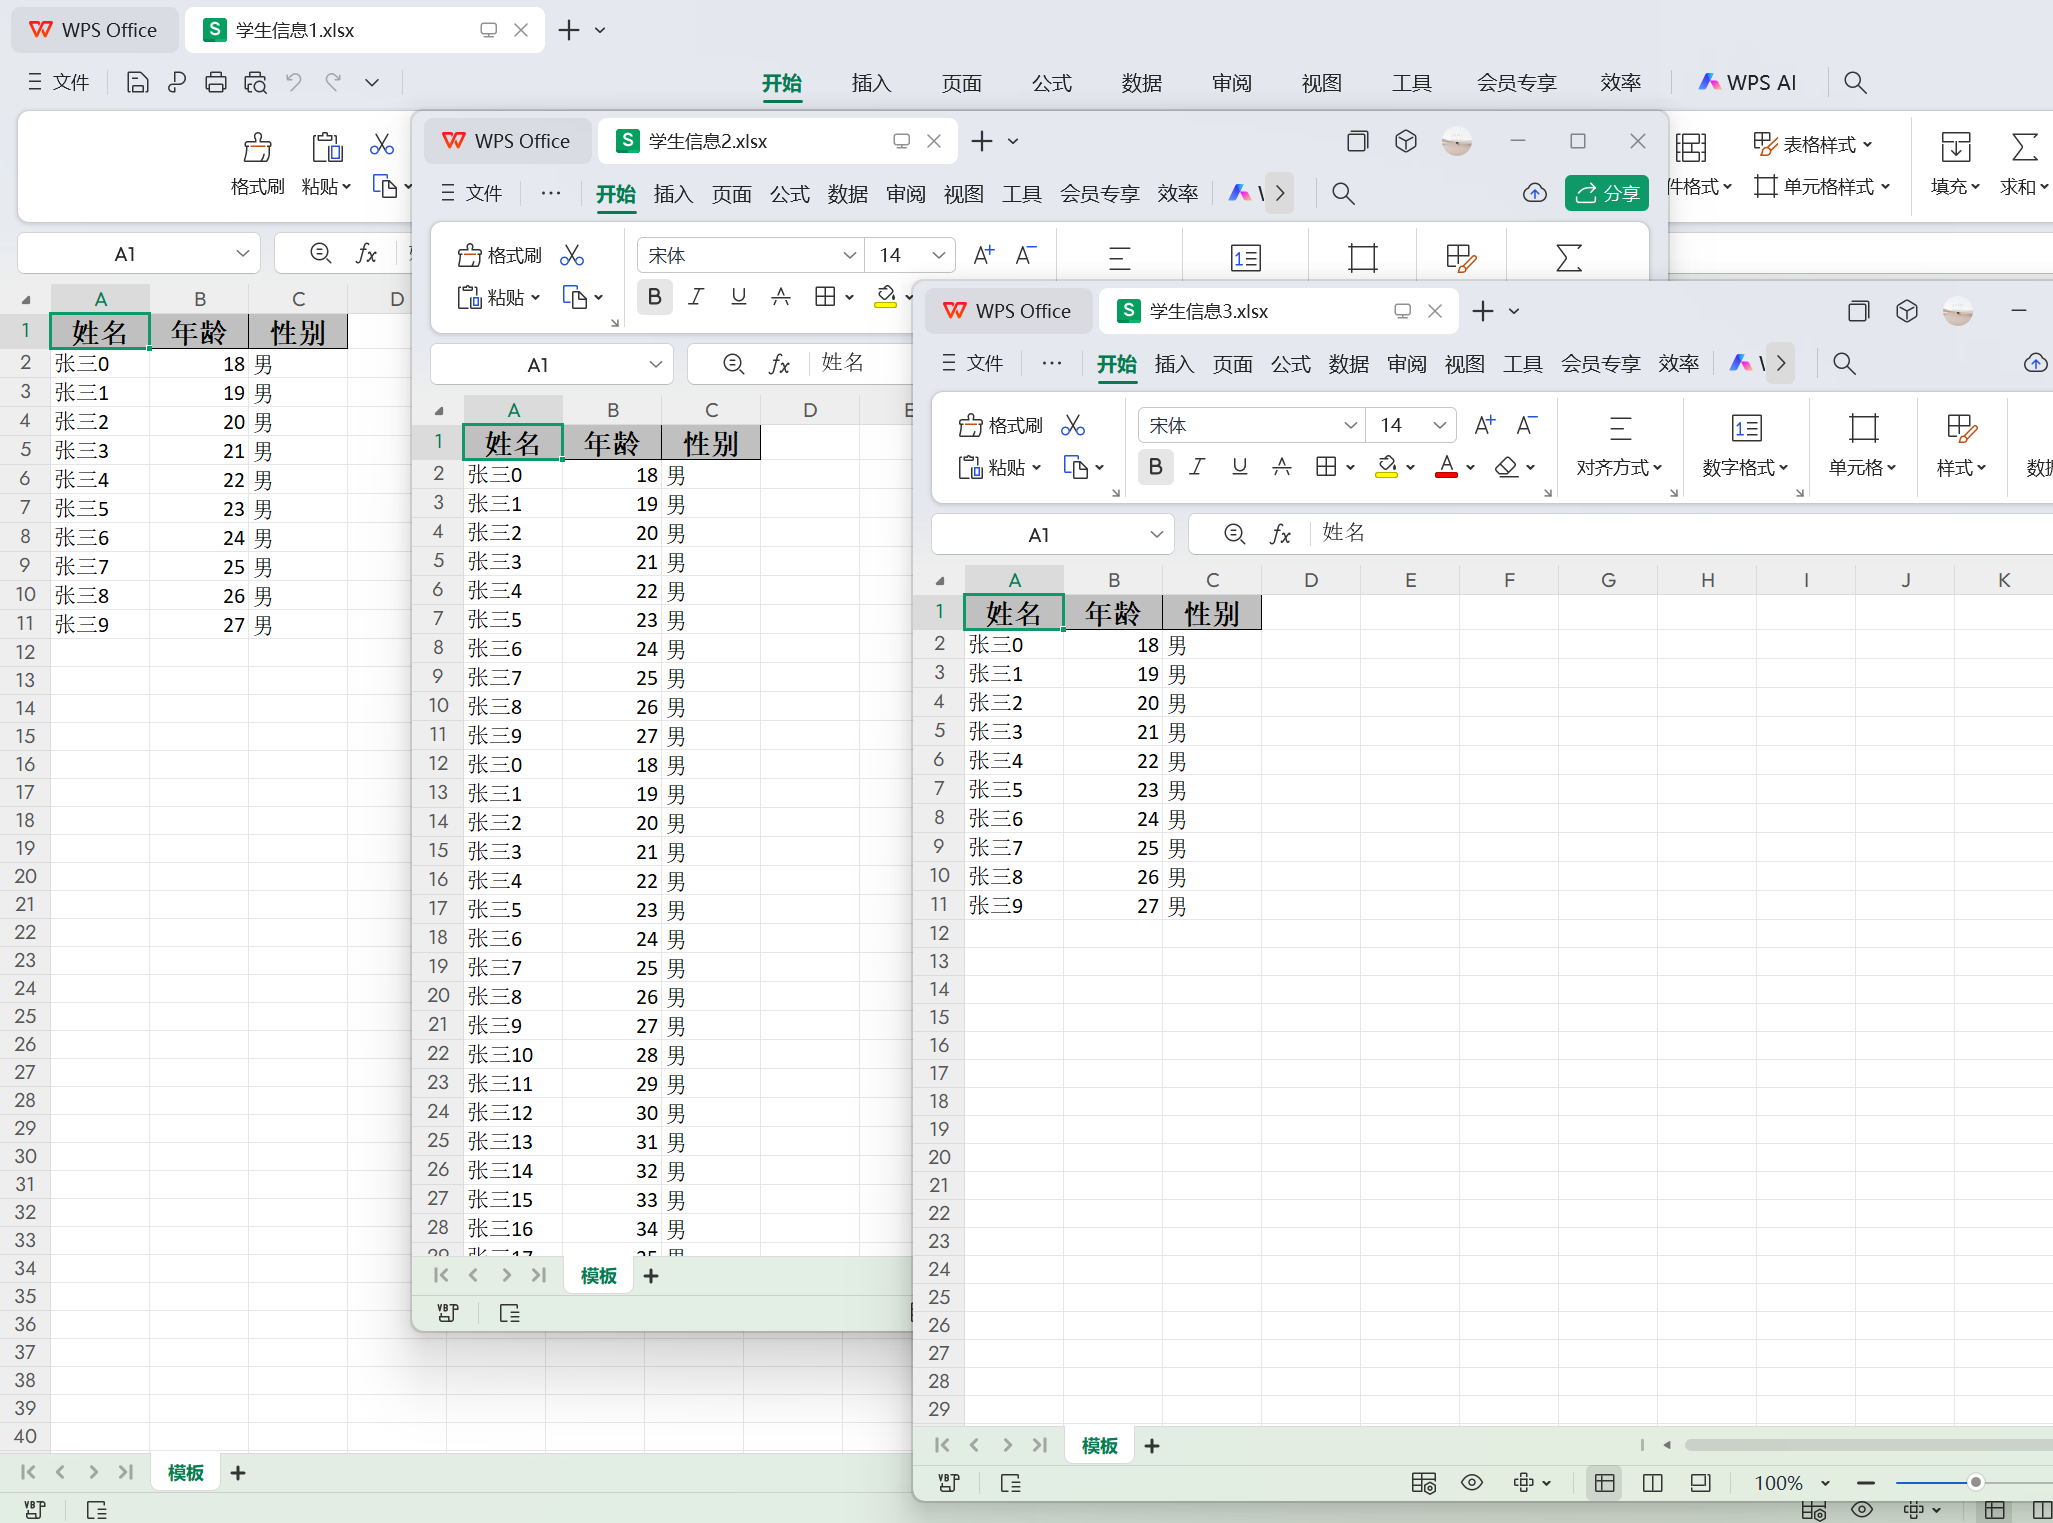This screenshot has height=1523, width=2053.
Task: Click print icon in 学生信息1 toolbar
Action: click(215, 82)
